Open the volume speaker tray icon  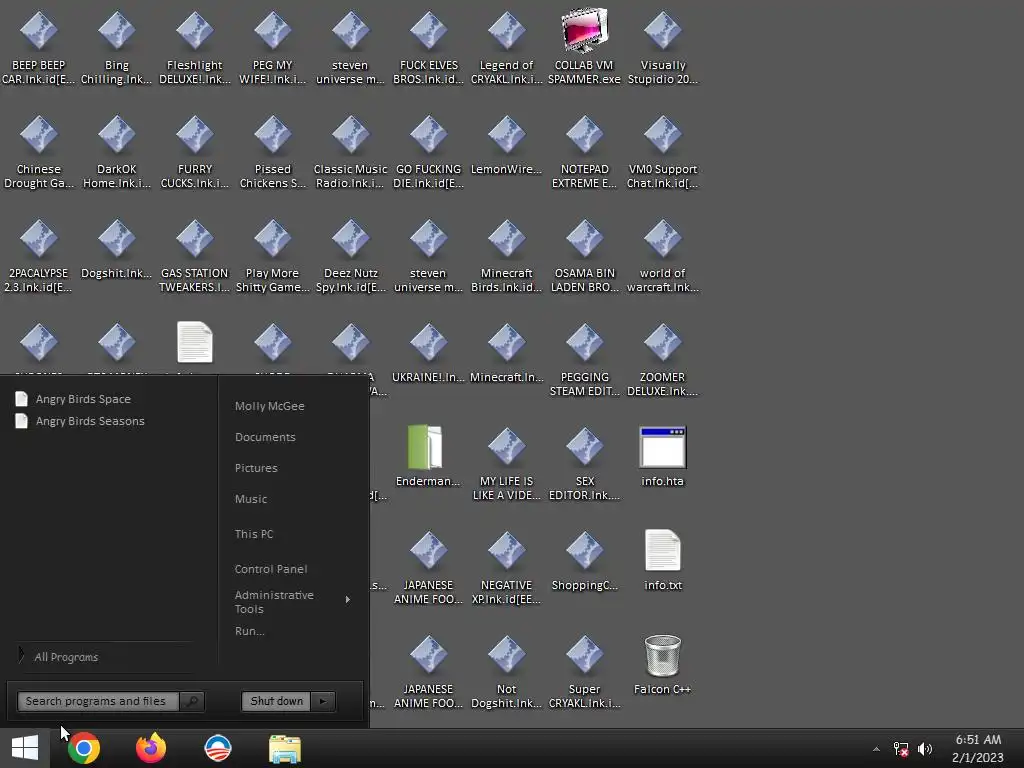(925, 749)
